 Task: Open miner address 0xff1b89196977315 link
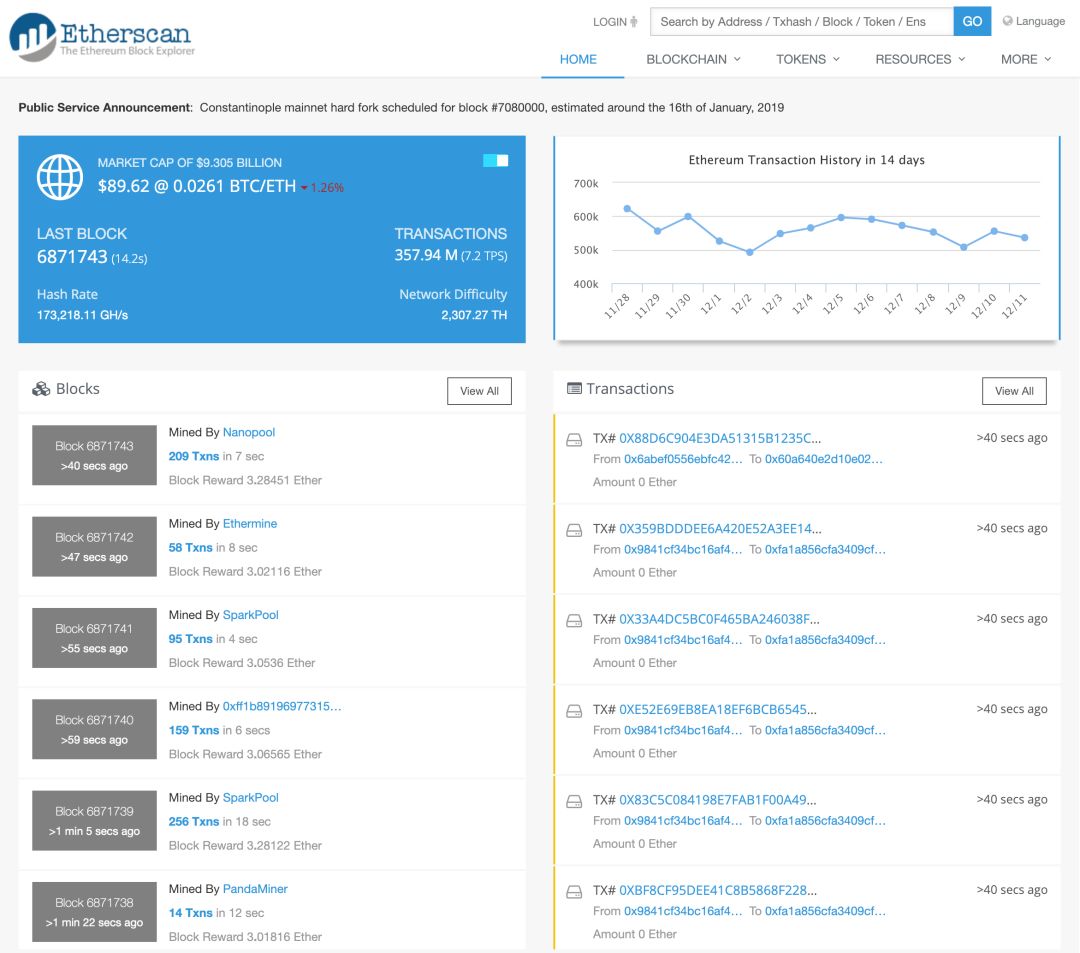[x=282, y=706]
